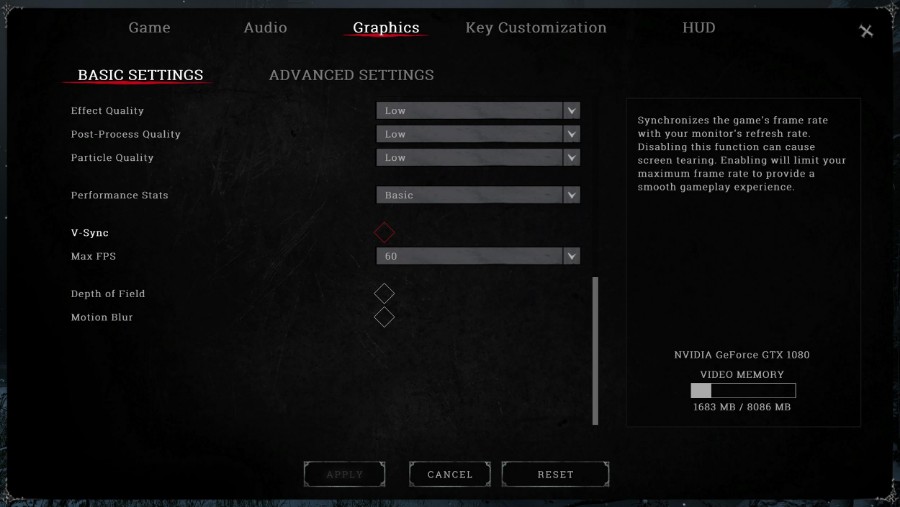Enable the V-Sync checkbox
Viewport: 900px width, 507px height.
384,233
